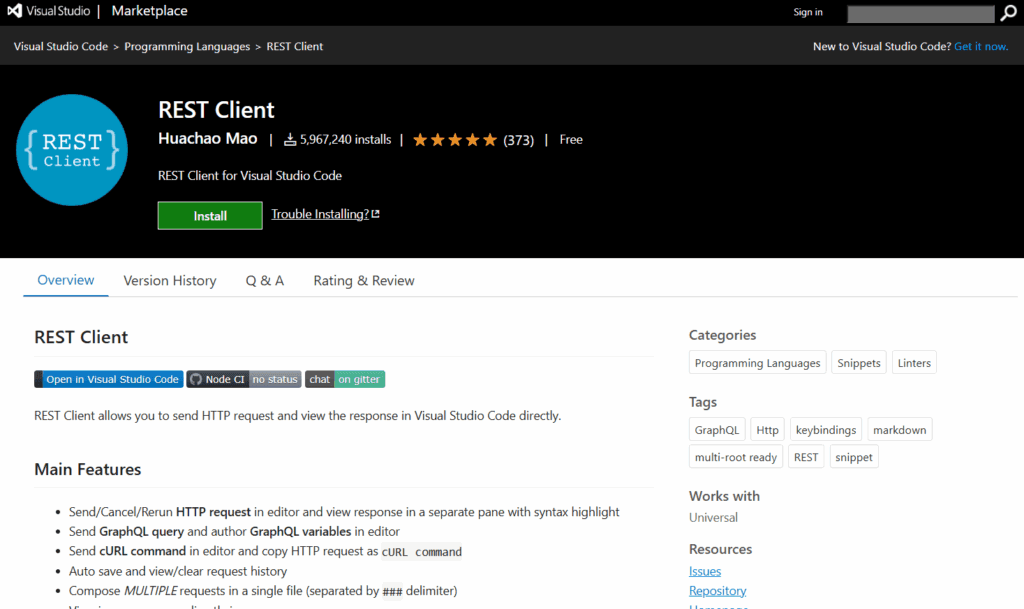Click the search magnifier icon
Viewport: 1024px width, 609px height.
click(x=1008, y=14)
